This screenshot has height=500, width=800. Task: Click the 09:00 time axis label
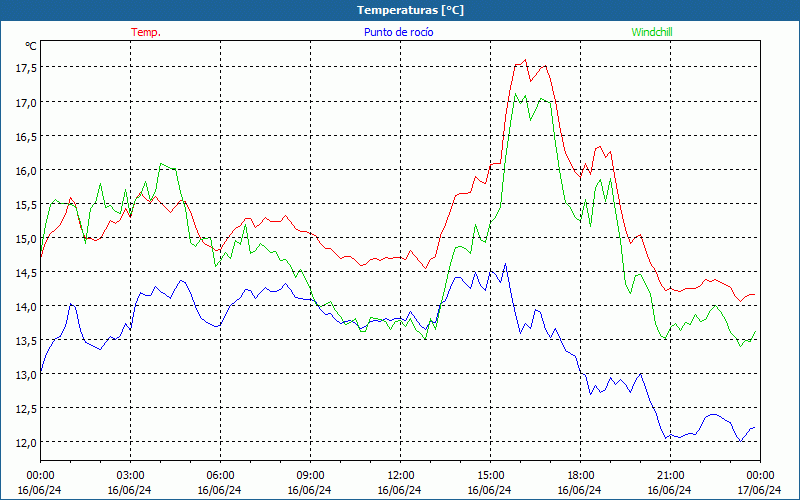click(x=310, y=476)
